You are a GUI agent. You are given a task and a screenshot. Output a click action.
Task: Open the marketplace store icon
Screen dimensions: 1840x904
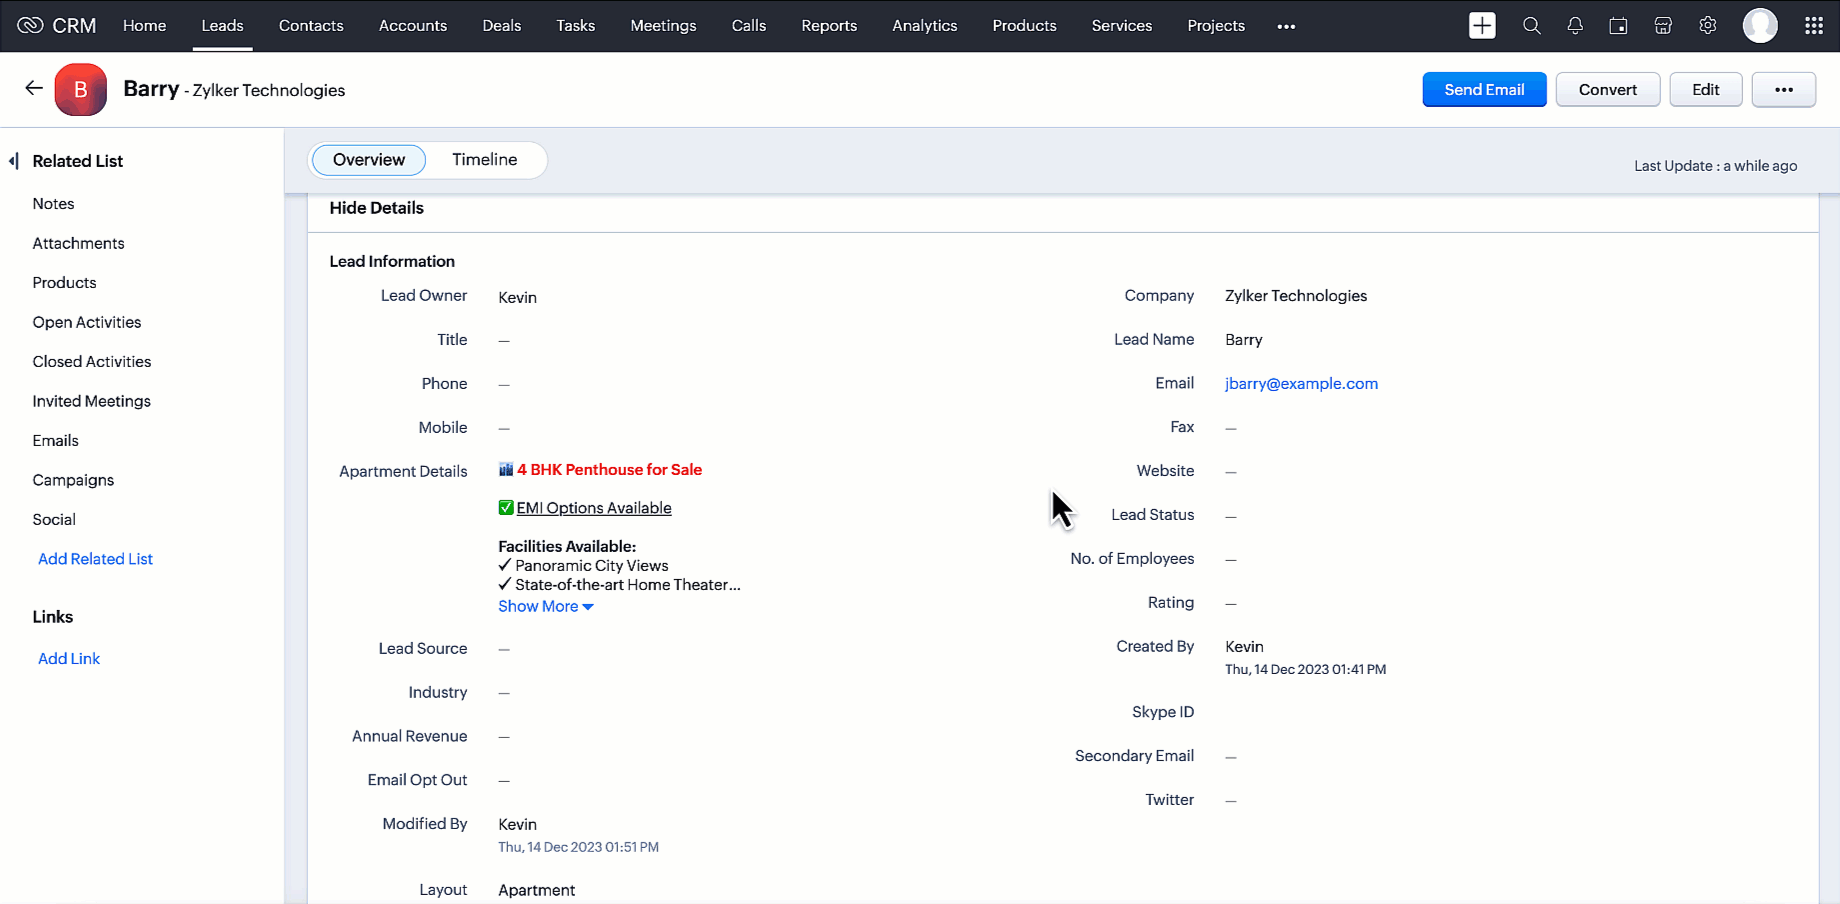(x=1663, y=26)
